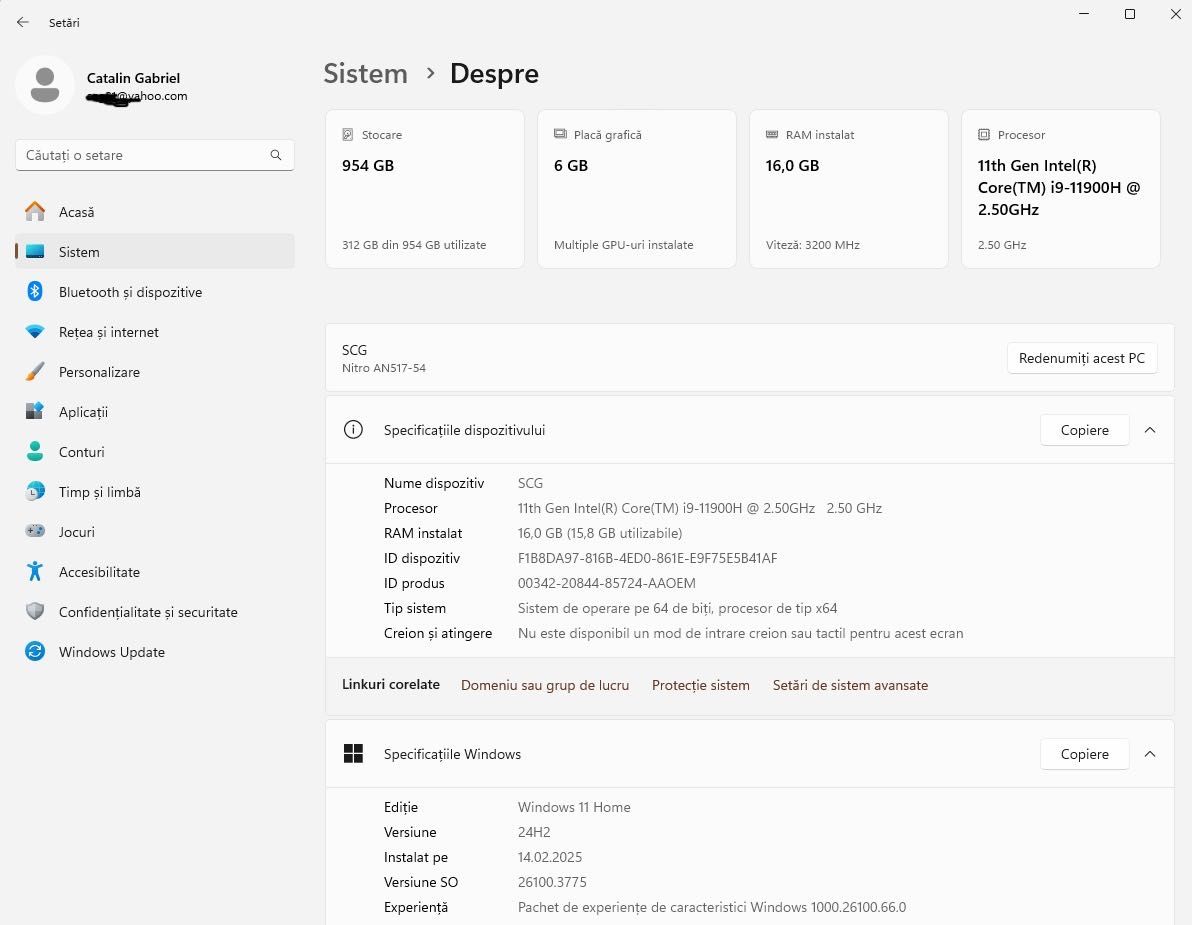This screenshot has width=1192, height=925.
Task: Copy the device specifications
Action: pos(1084,430)
